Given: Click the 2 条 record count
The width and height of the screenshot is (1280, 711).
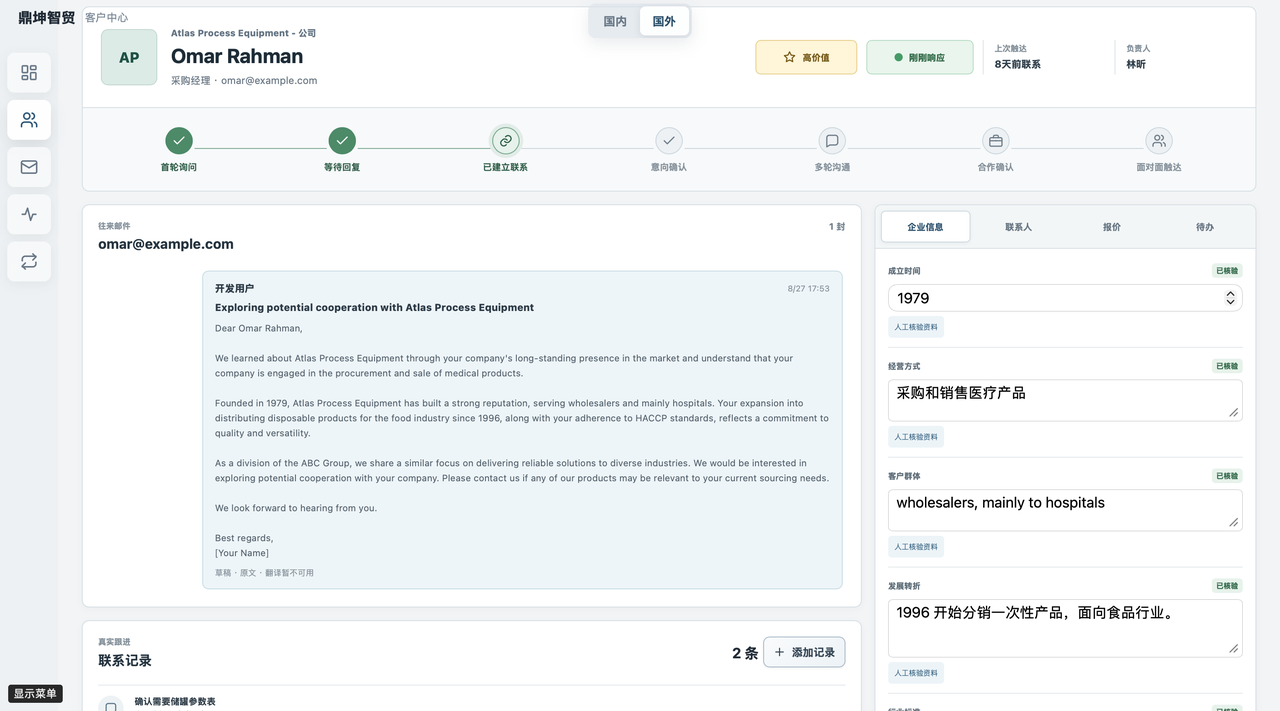Looking at the screenshot, I should 745,653.
